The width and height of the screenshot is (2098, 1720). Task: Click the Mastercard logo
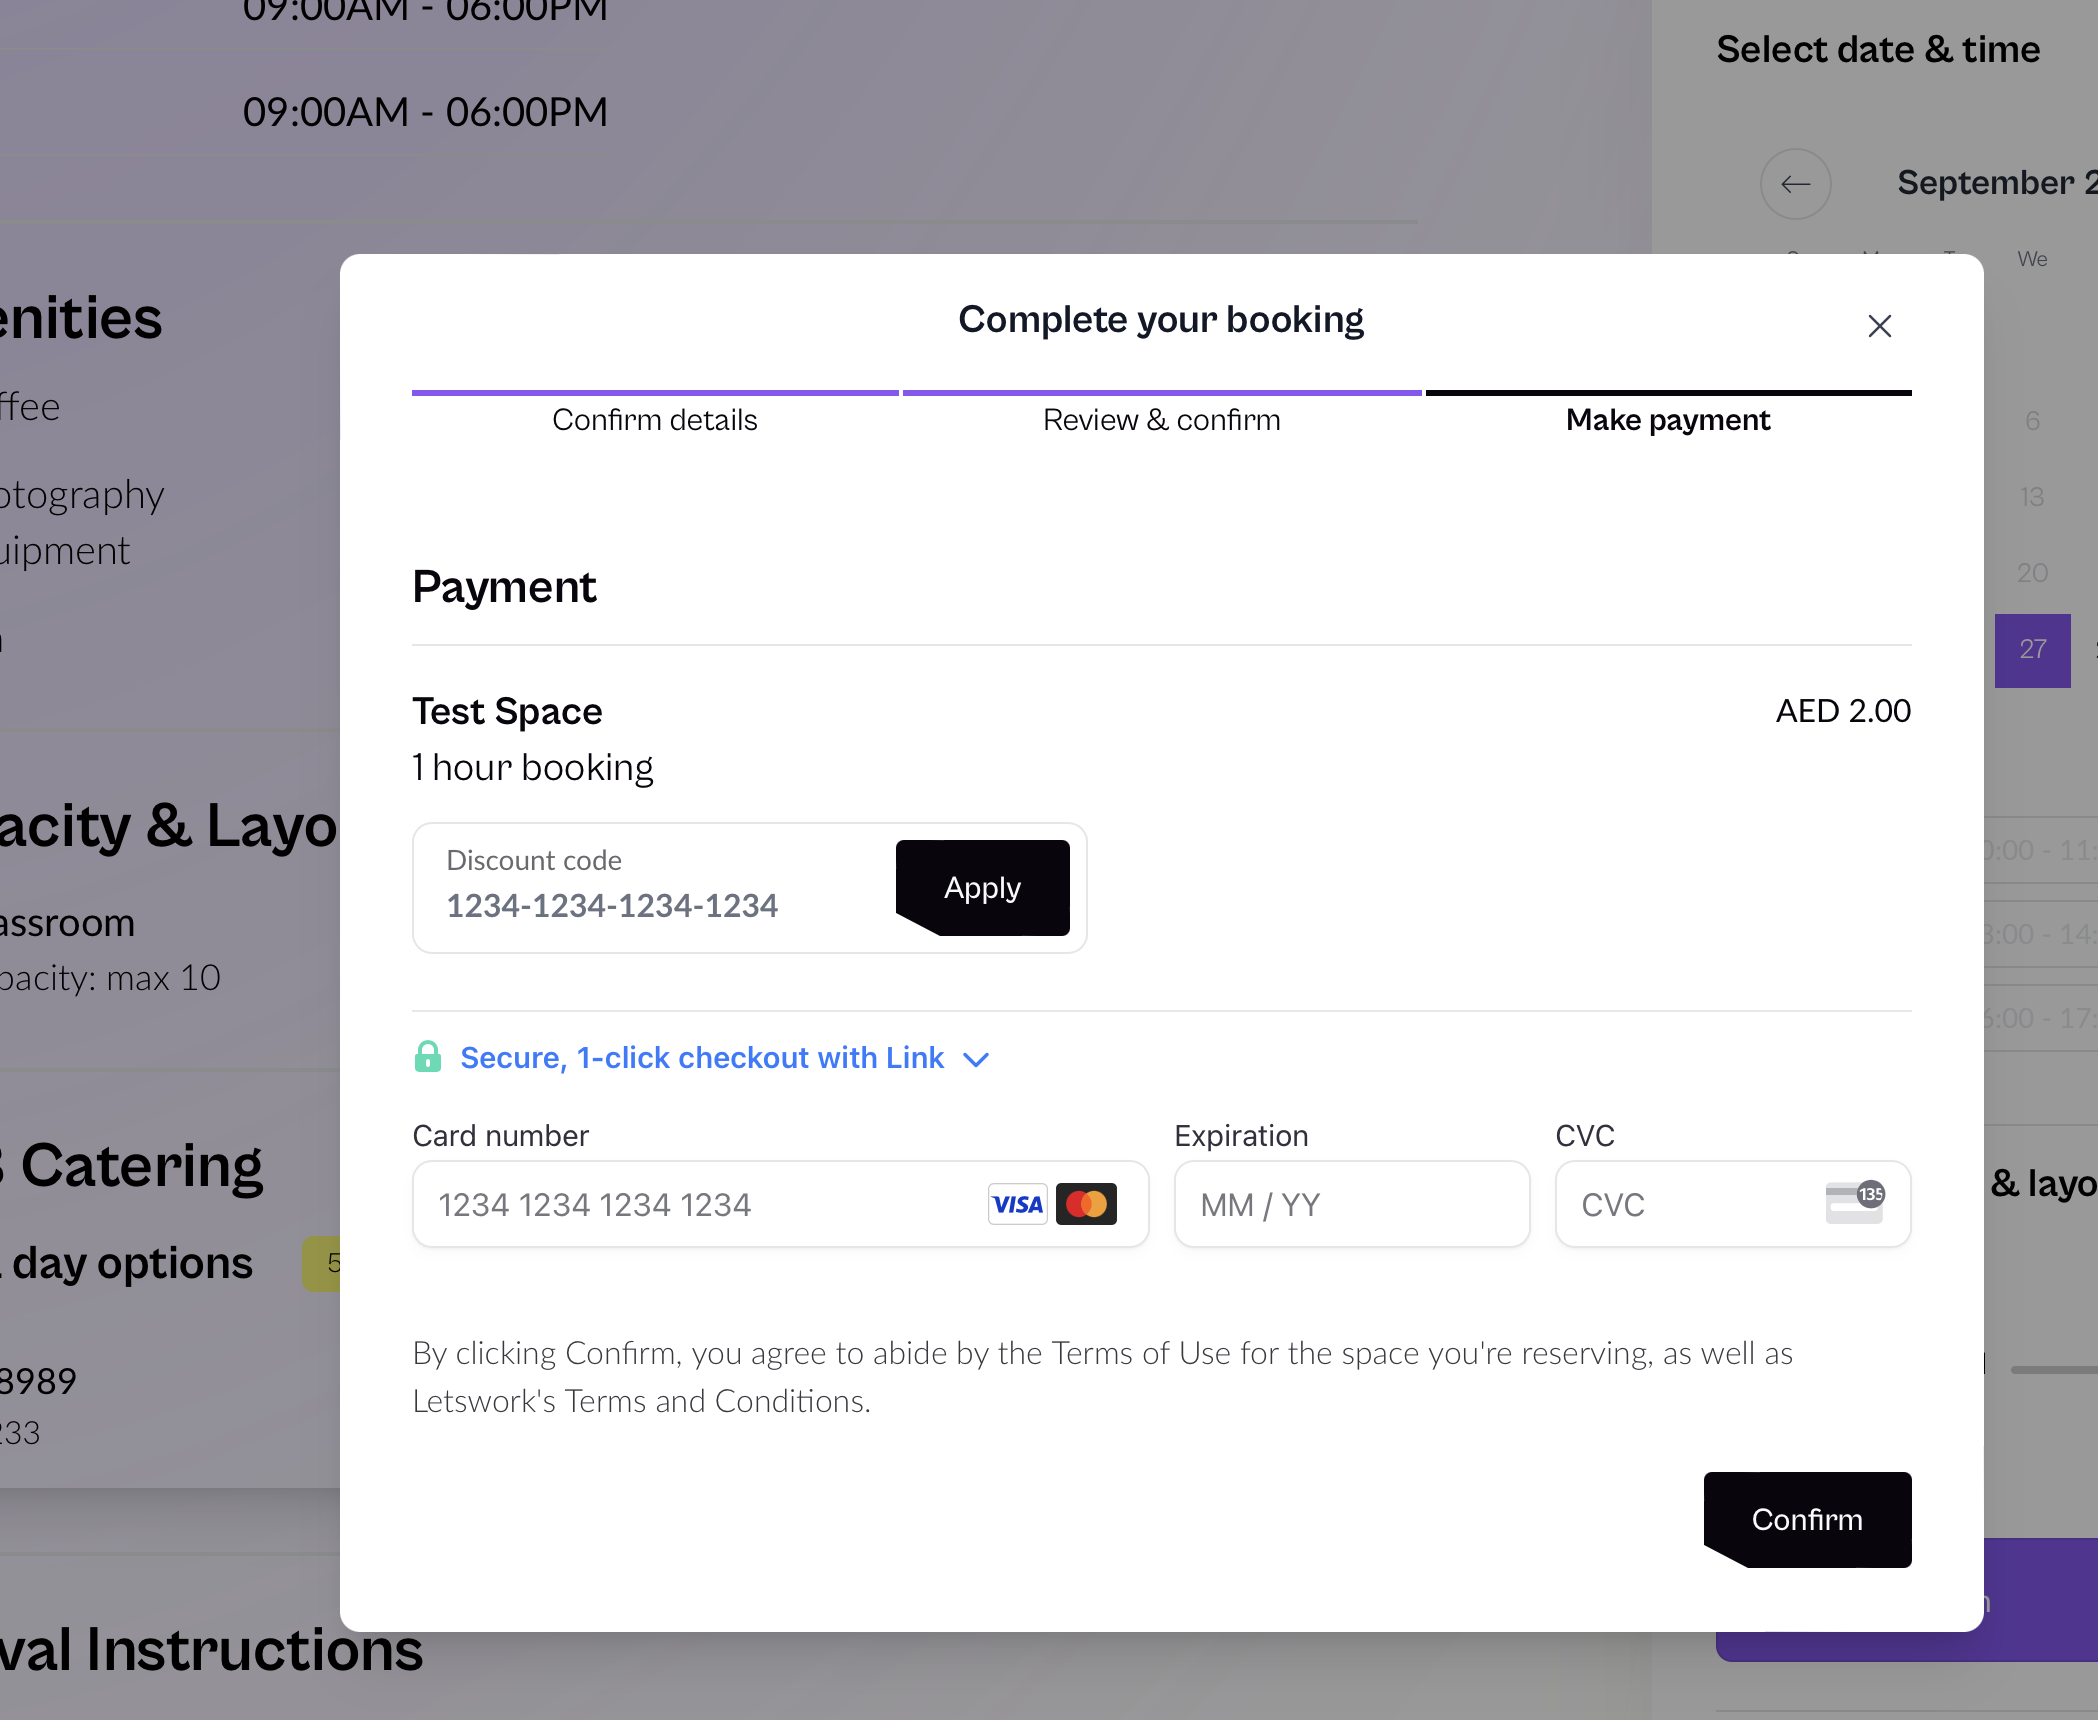click(x=1086, y=1204)
